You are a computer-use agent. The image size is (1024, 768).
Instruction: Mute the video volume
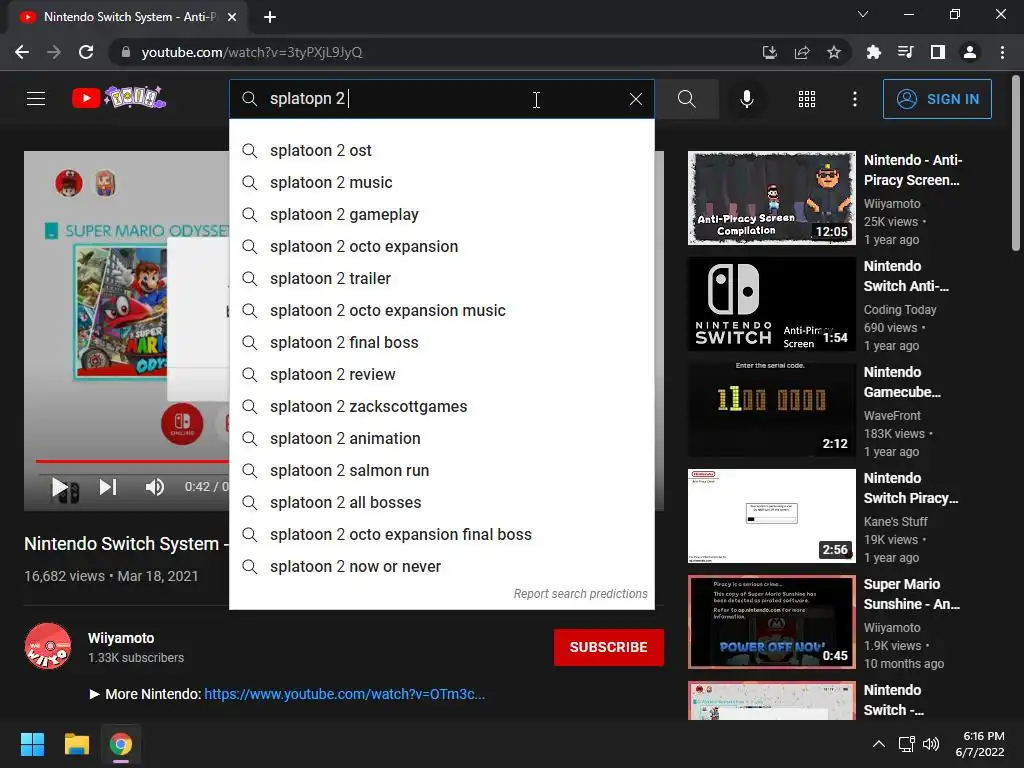tap(155, 487)
